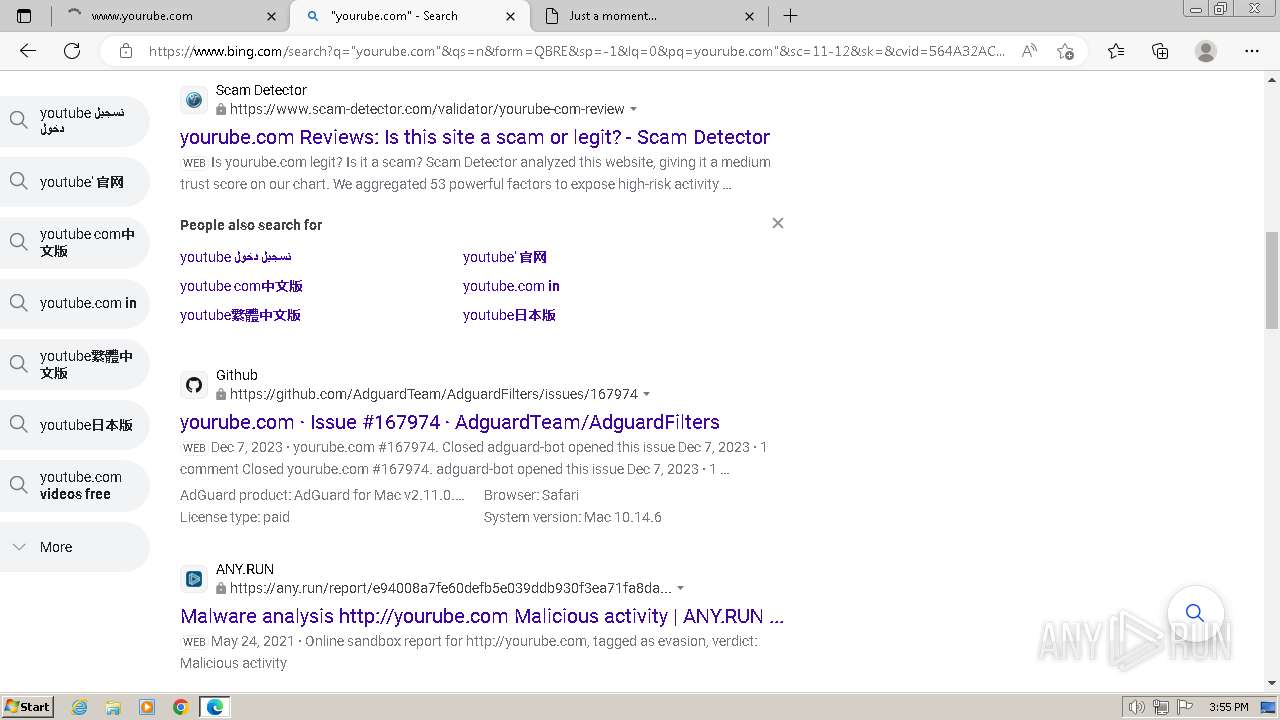Screen dimensions: 1280x720
Task: Open Chrome from taskbar
Action: 181,707
